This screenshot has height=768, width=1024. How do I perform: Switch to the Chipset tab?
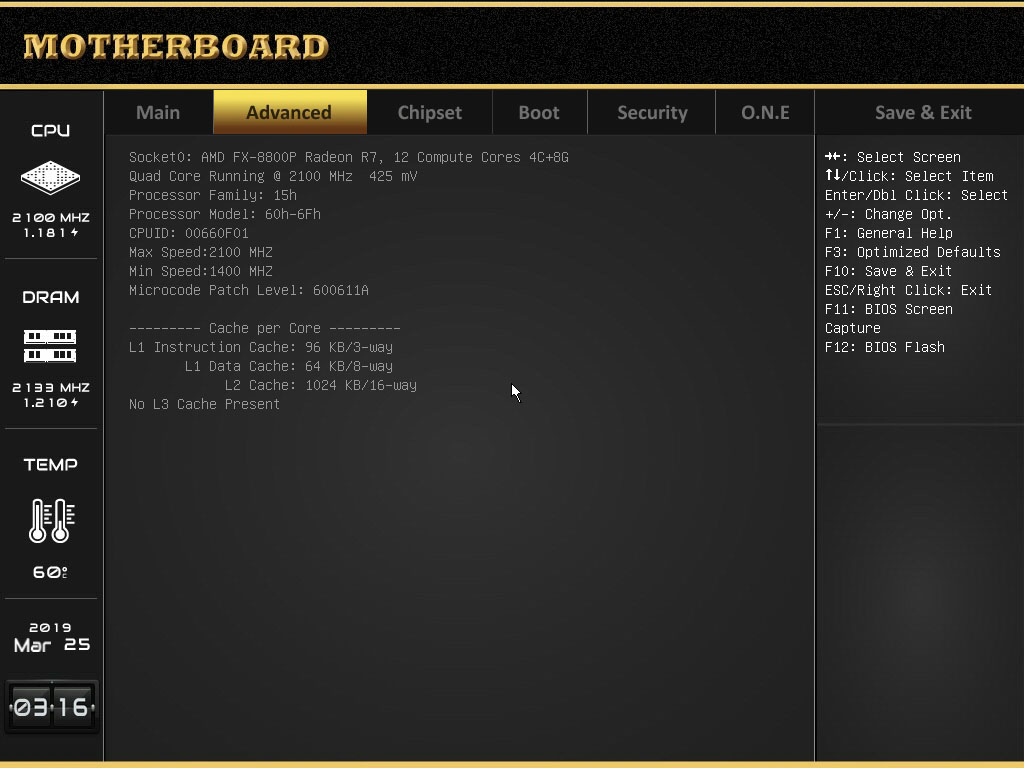pyautogui.click(x=430, y=112)
